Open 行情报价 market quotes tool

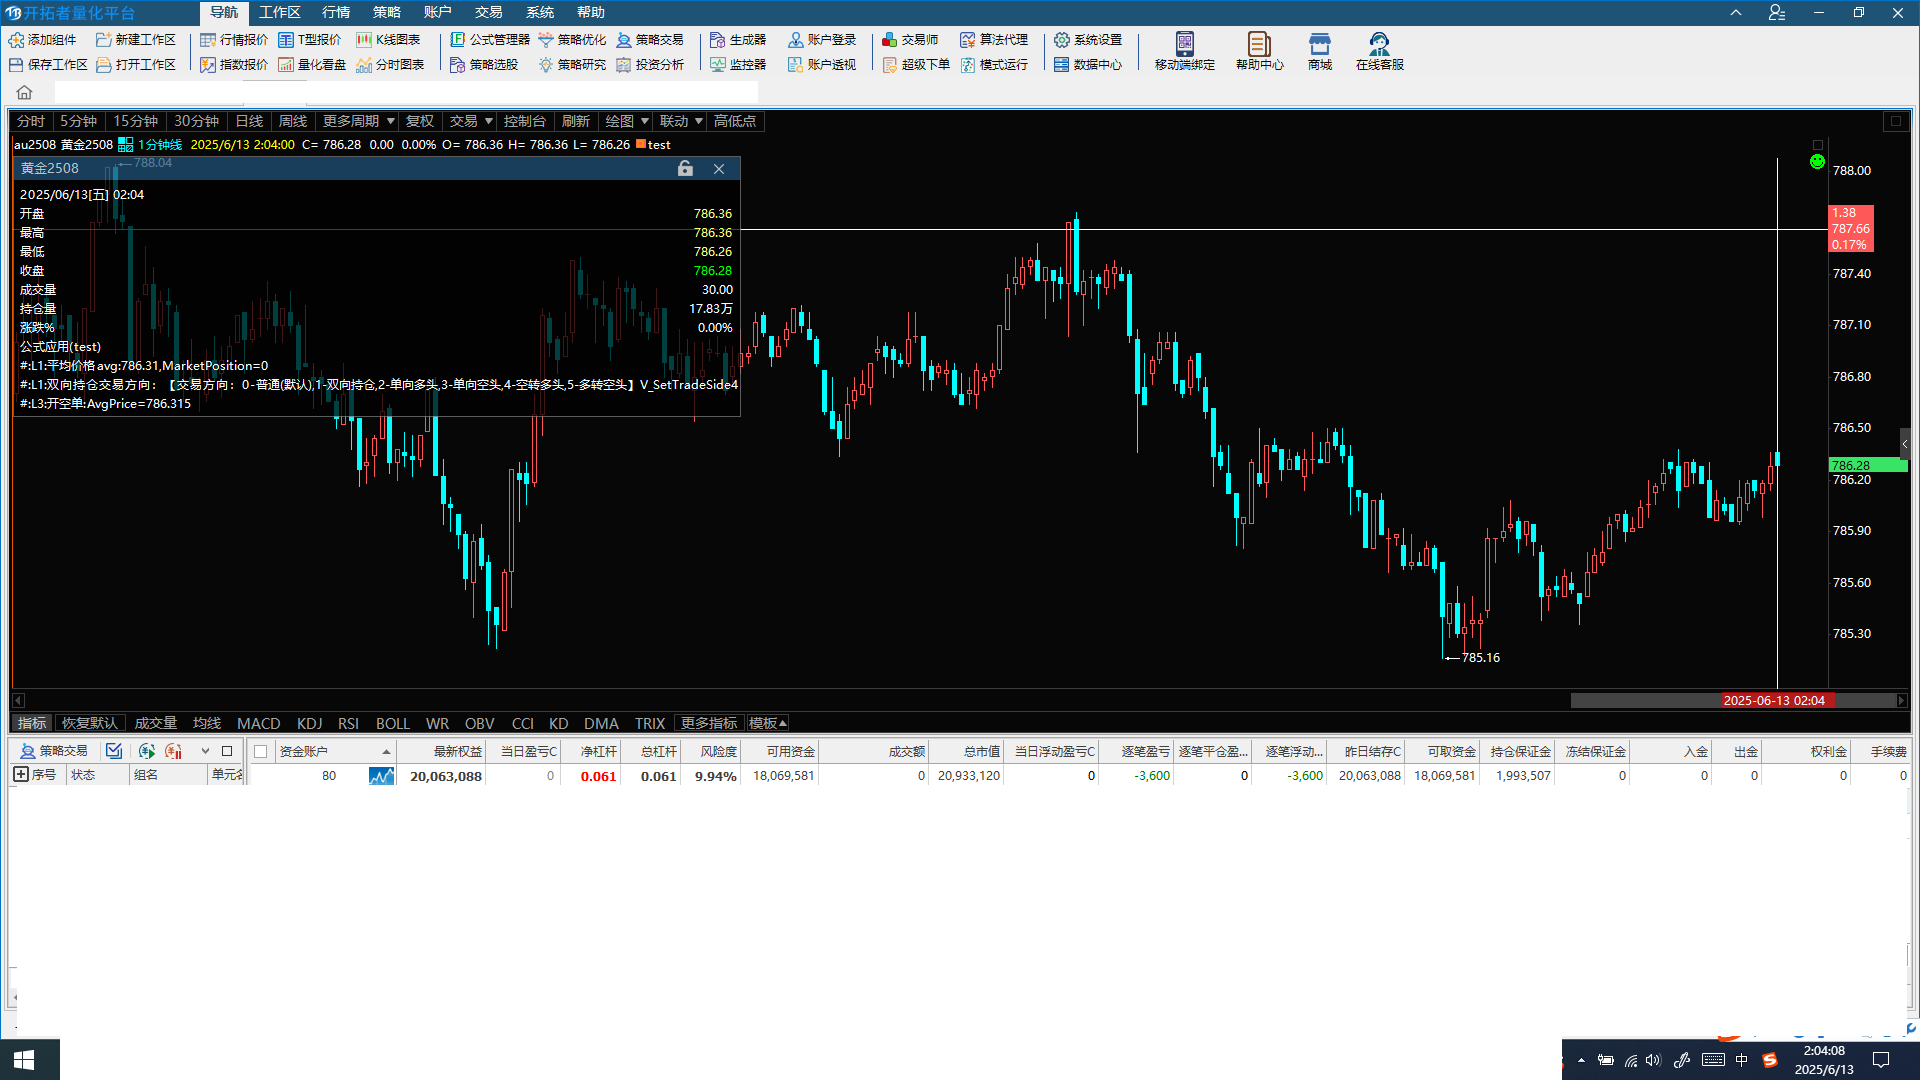point(234,40)
